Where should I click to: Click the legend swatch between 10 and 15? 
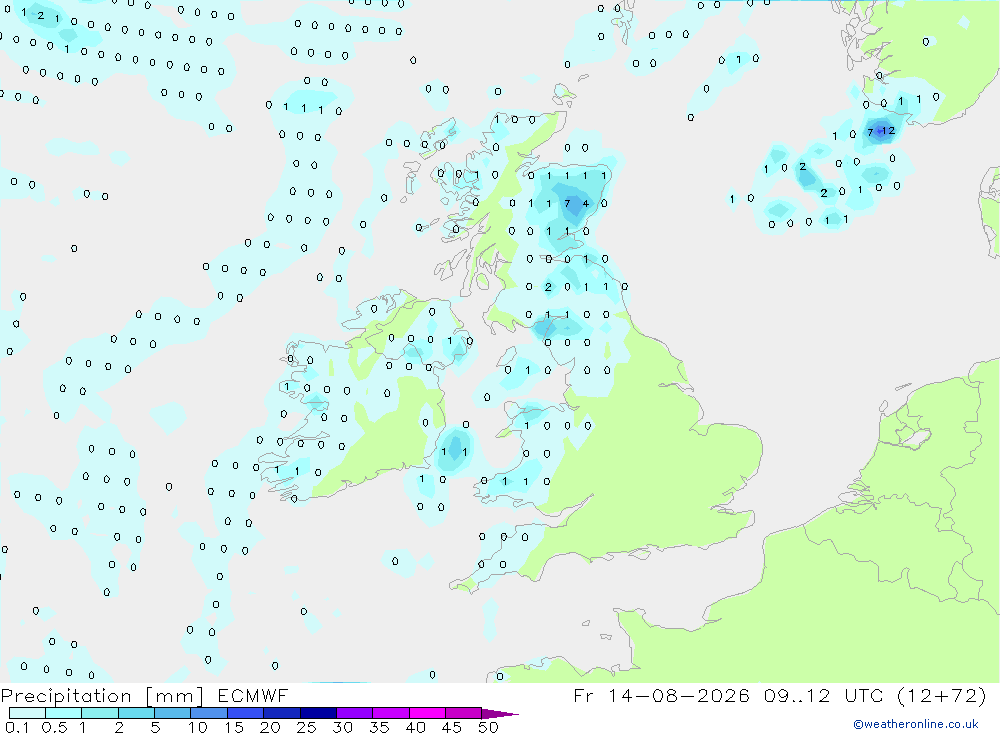coord(209,713)
